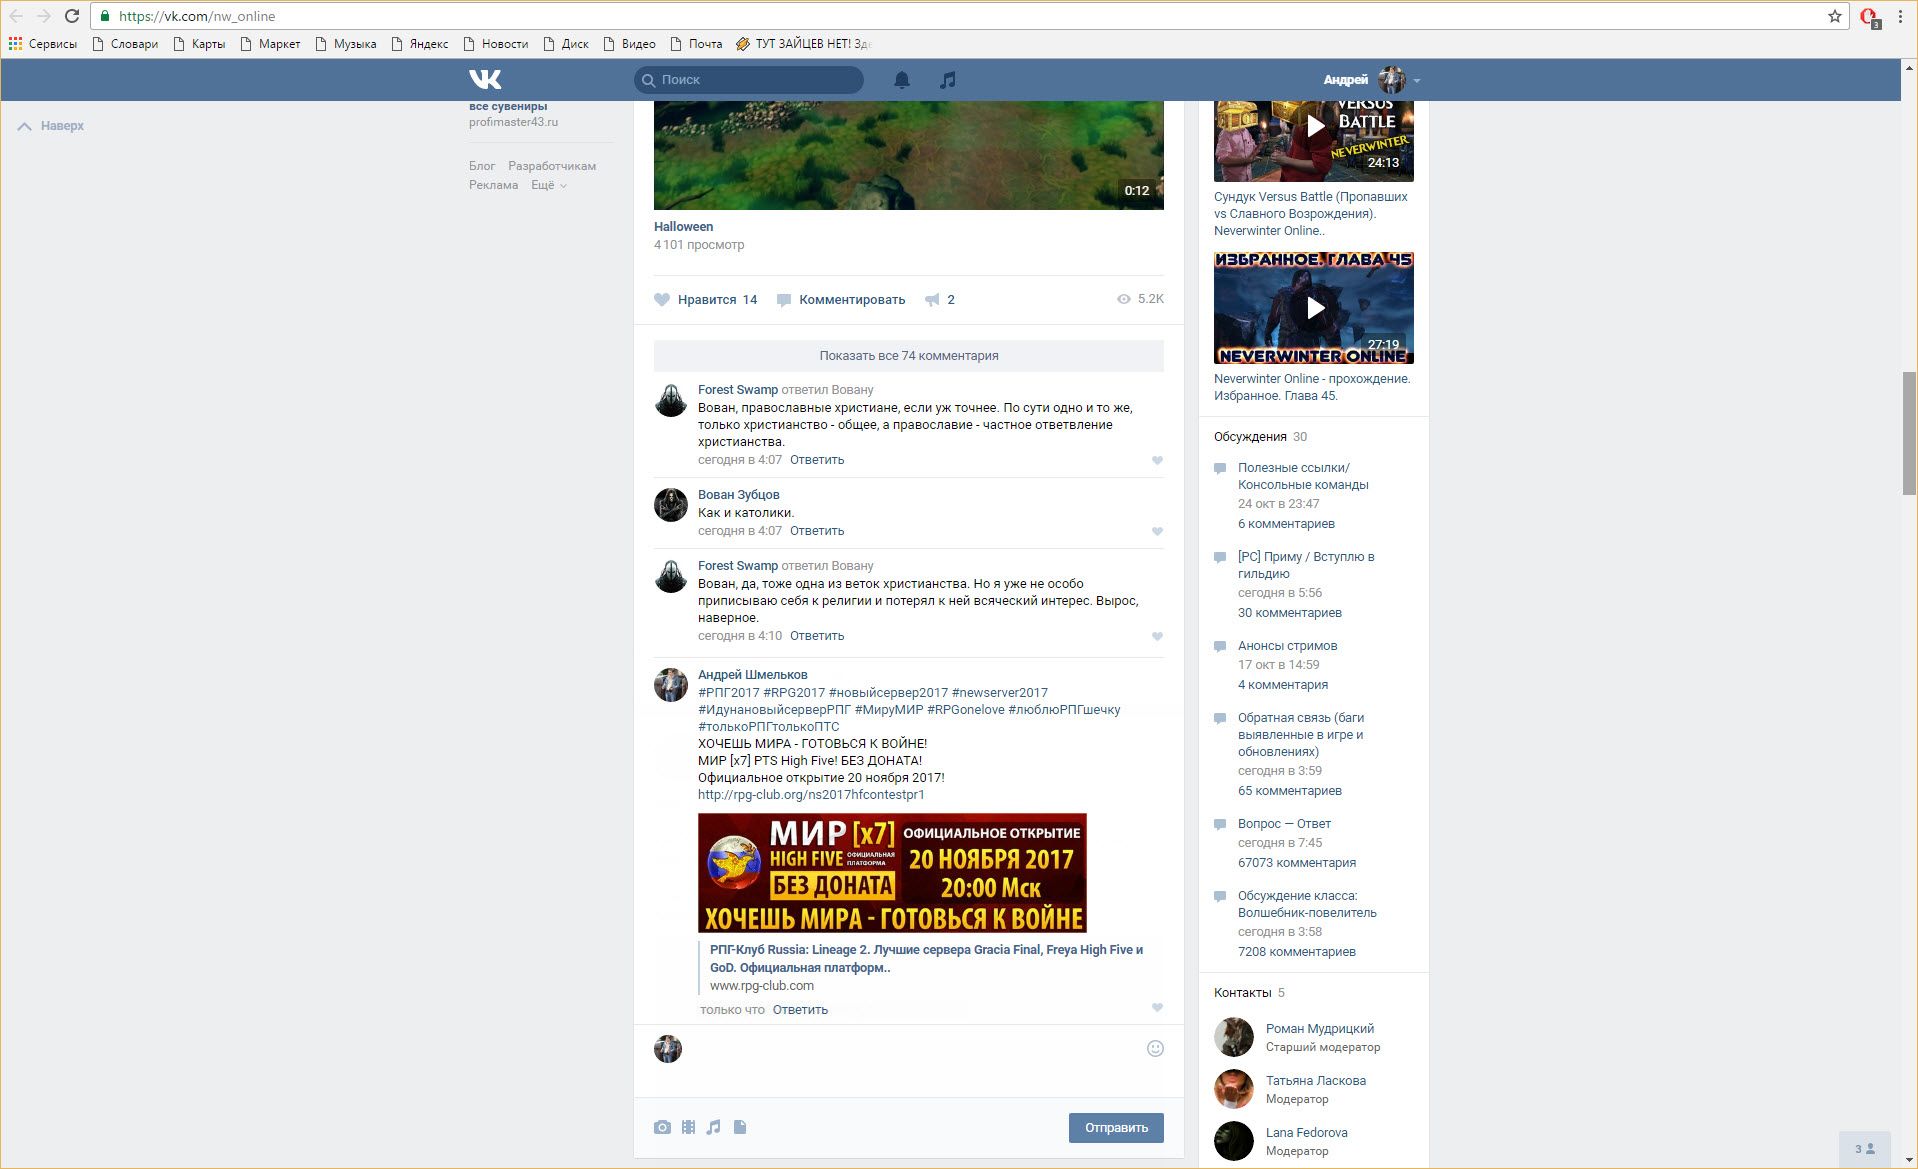Click the Opera extension icon in toolbar
Image resolution: width=1918 pixels, height=1169 pixels.
[1869, 17]
